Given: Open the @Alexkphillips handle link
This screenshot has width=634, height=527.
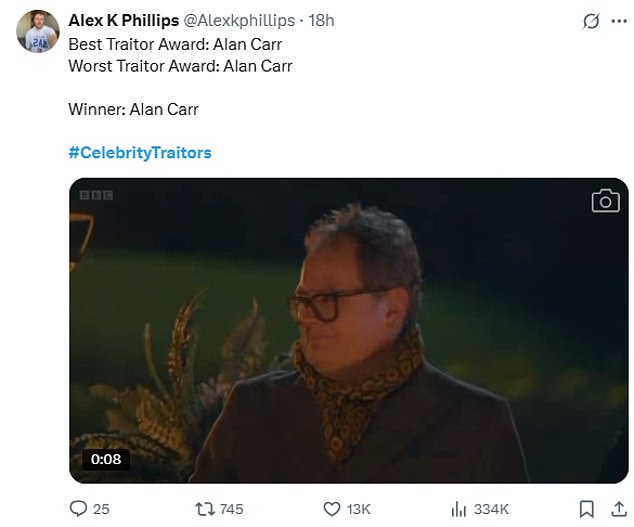Looking at the screenshot, I should 240,21.
